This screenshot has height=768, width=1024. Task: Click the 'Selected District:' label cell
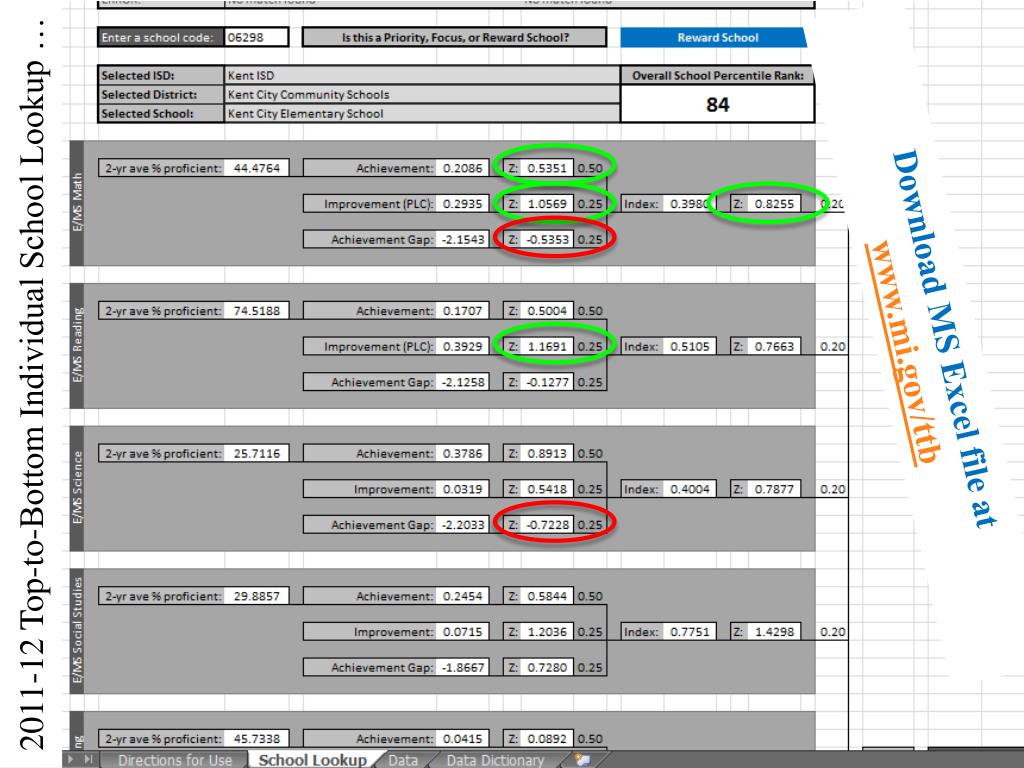pos(161,94)
